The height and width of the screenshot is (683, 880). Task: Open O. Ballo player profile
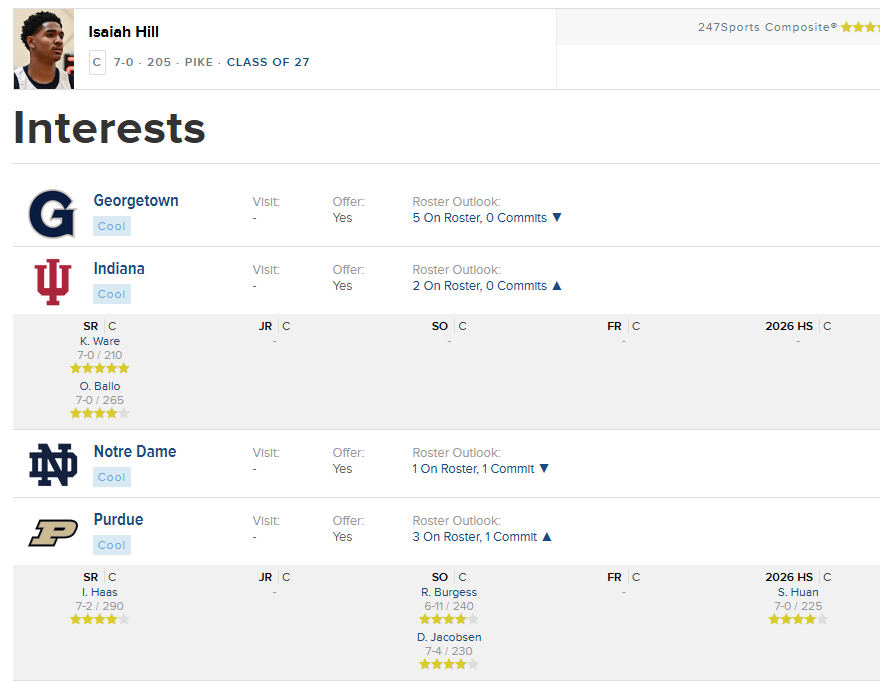[x=100, y=386]
